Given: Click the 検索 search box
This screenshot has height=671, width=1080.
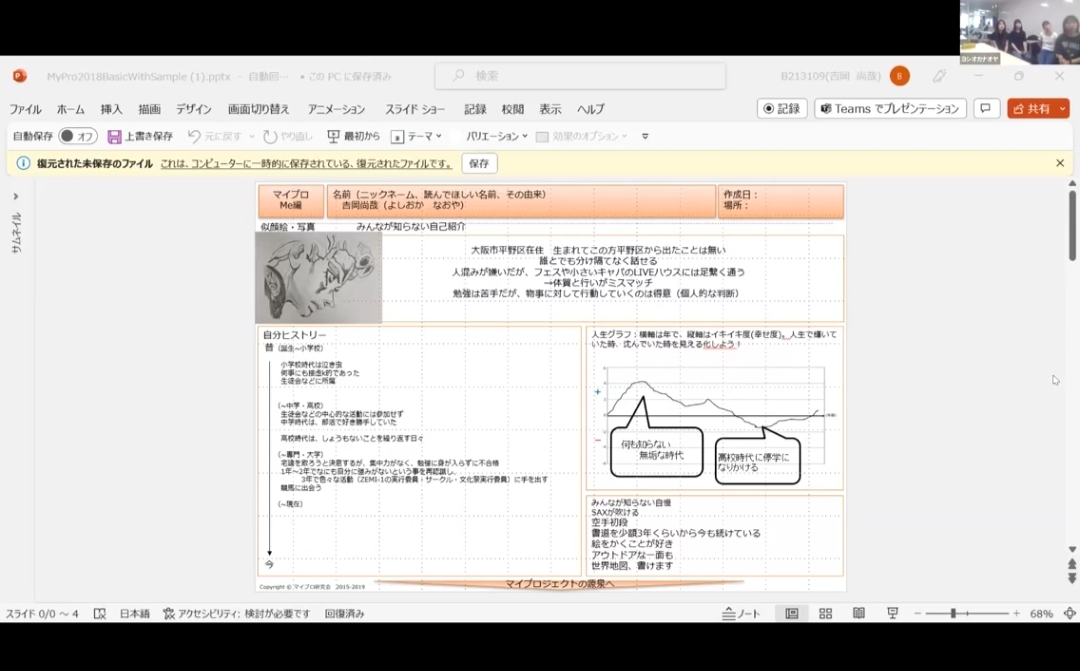Looking at the screenshot, I should [x=580, y=76].
